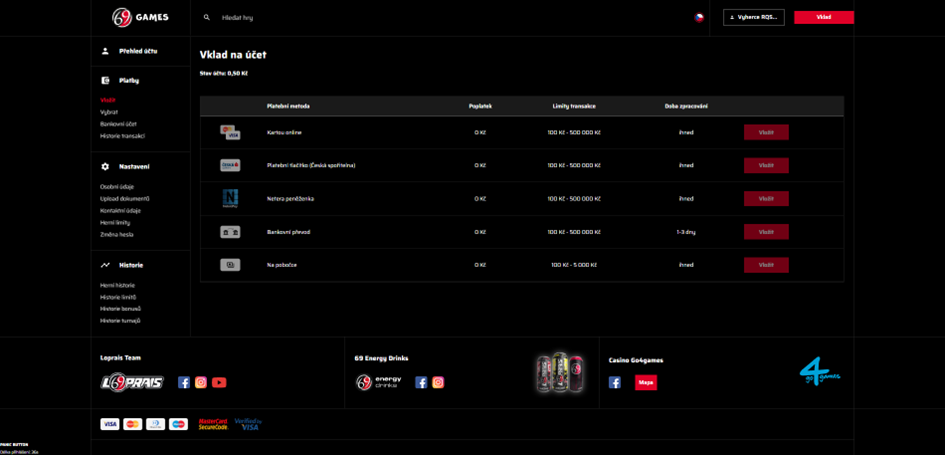Open 'Historie limitů' link
Viewport: 945px width, 455px height.
tap(118, 297)
